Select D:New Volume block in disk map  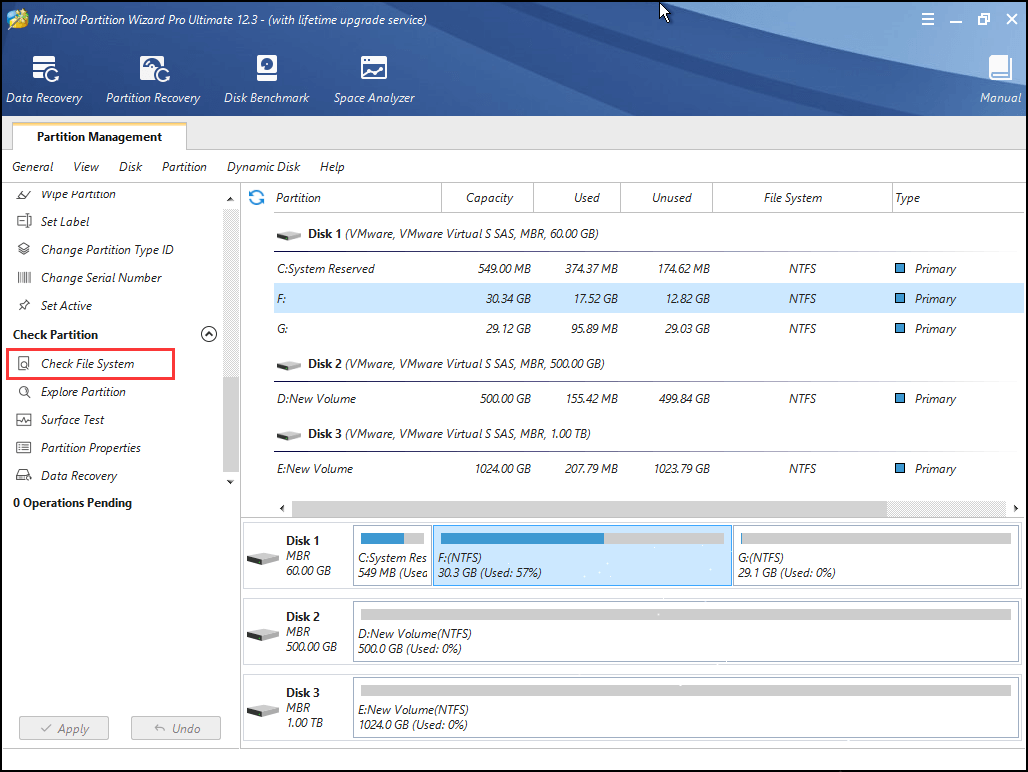pyautogui.click(x=686, y=631)
